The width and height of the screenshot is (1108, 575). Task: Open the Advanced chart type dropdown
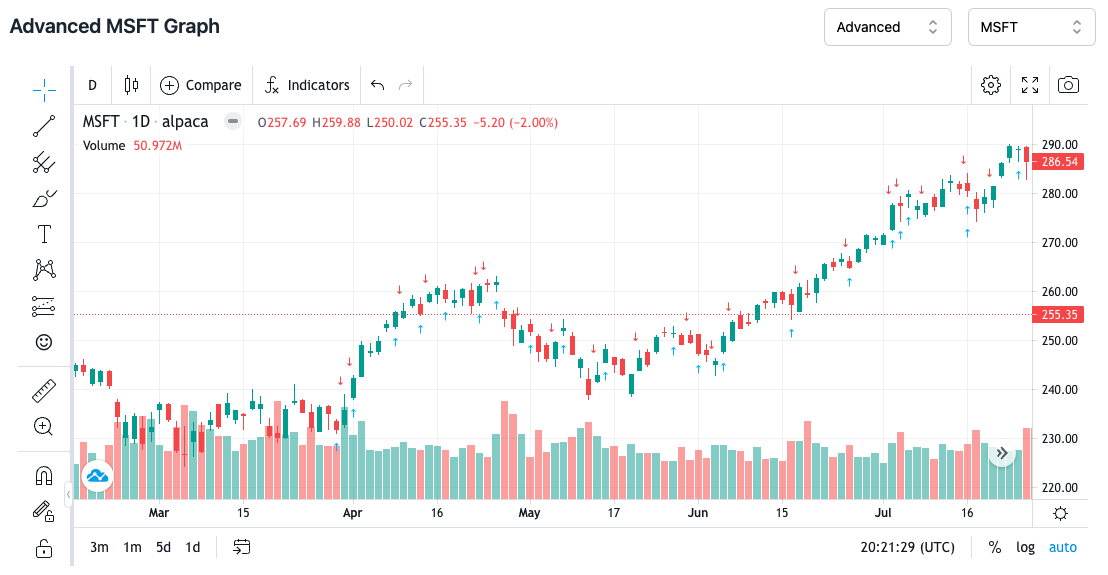click(x=887, y=27)
